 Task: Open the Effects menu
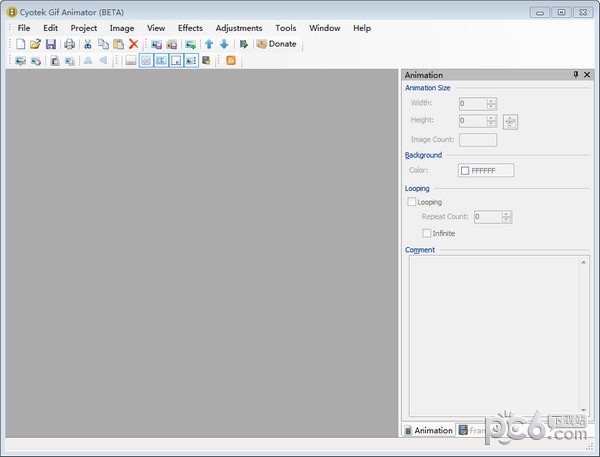[190, 28]
